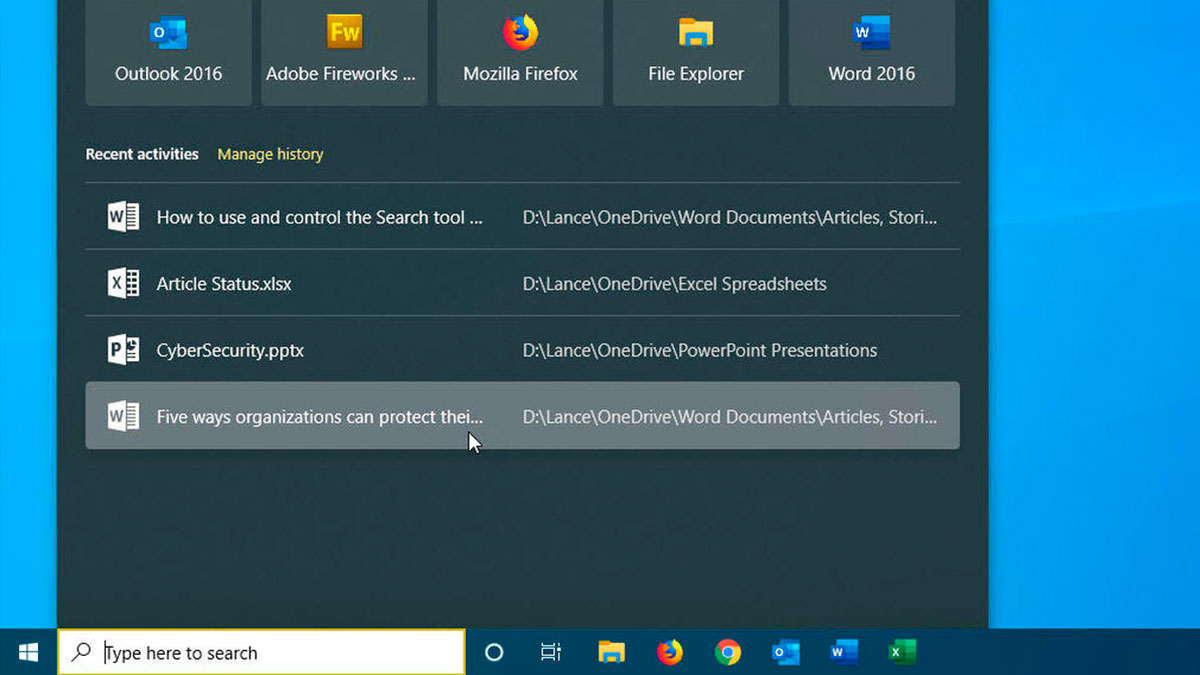The image size is (1200, 675).
Task: Click the Word icon beside 'Five ways organizations'
Action: pos(123,416)
